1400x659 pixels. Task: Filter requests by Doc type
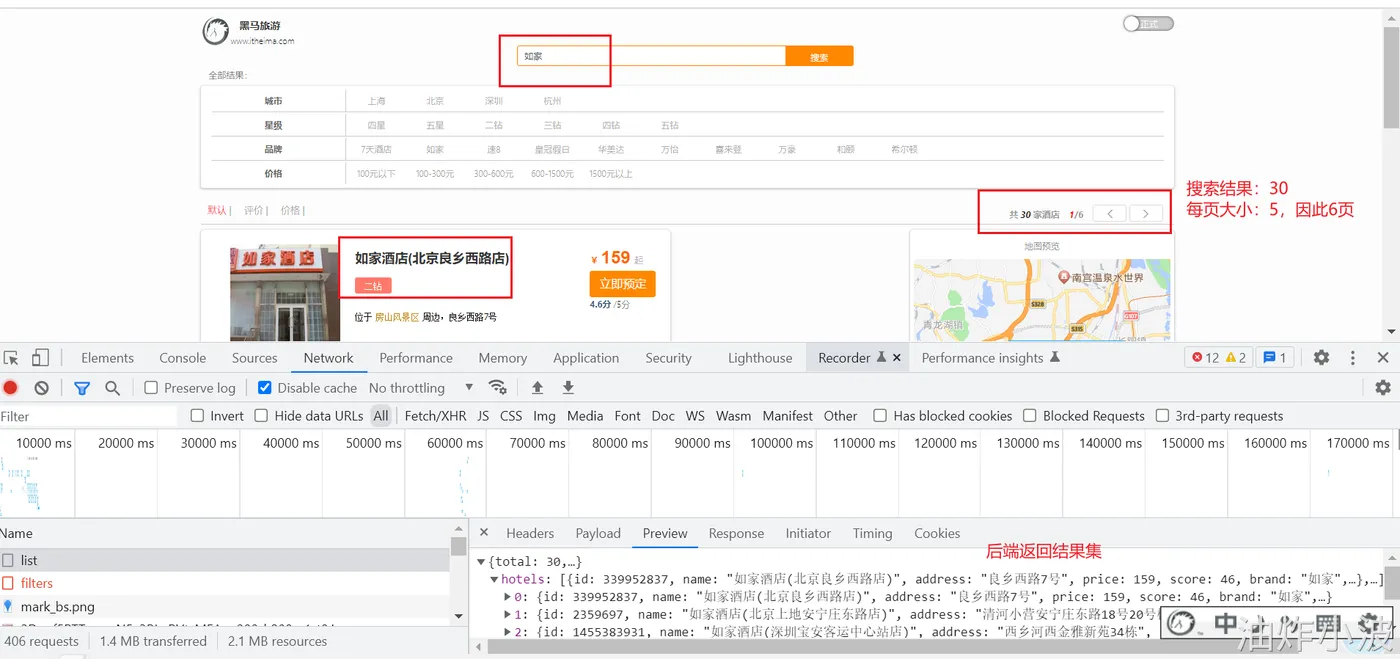point(663,416)
